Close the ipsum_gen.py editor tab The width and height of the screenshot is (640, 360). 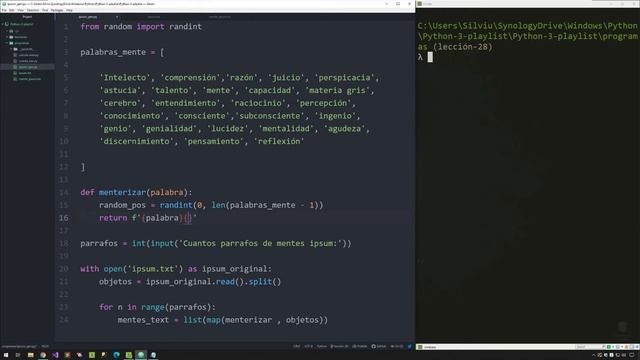point(116,17)
